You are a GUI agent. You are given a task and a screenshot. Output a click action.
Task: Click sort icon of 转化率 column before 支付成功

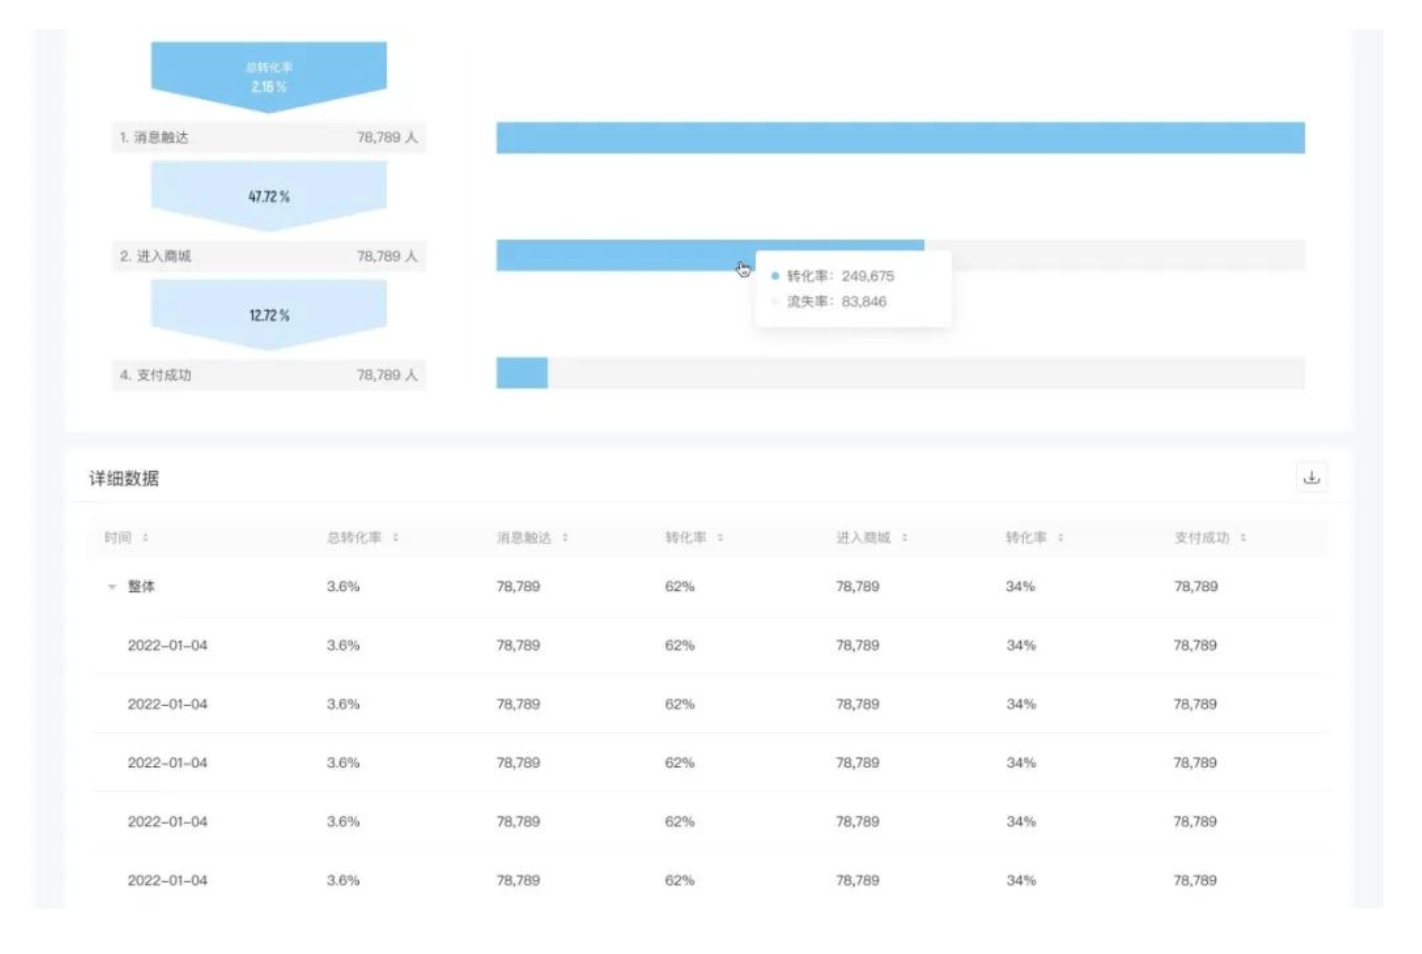coord(1060,538)
